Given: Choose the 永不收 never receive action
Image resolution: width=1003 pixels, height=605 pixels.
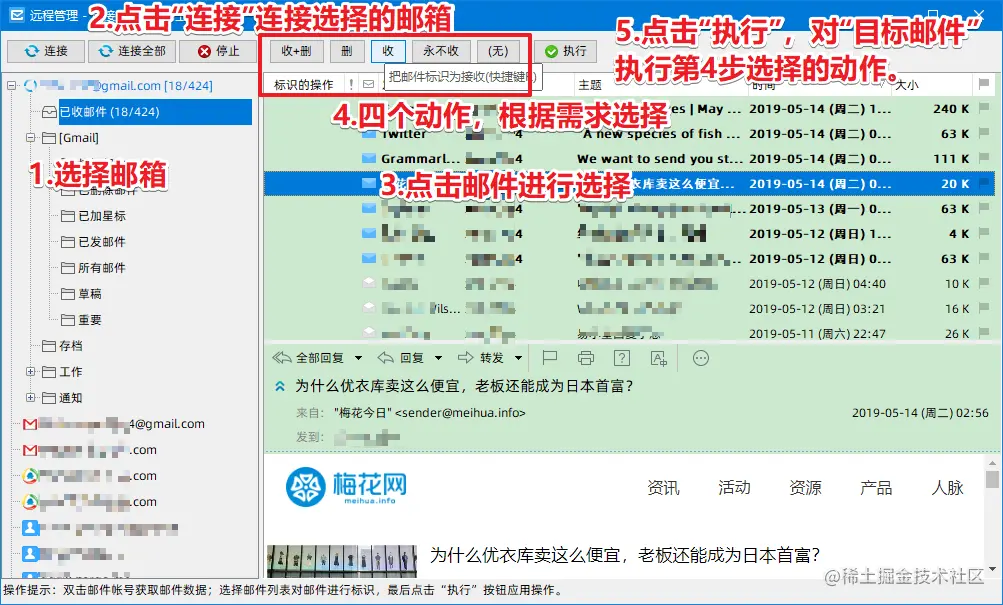Looking at the screenshot, I should click(441, 51).
